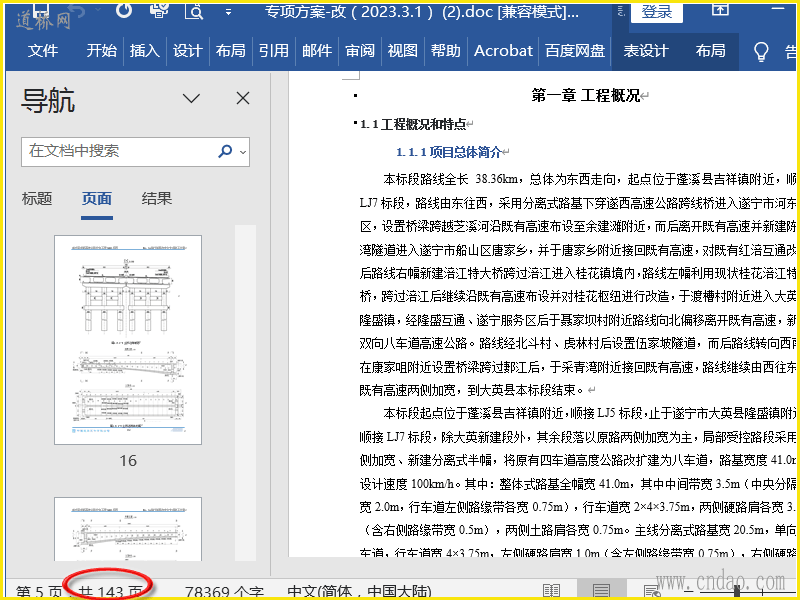Click the navigation pane vertical scrollbar

click(x=245, y=393)
